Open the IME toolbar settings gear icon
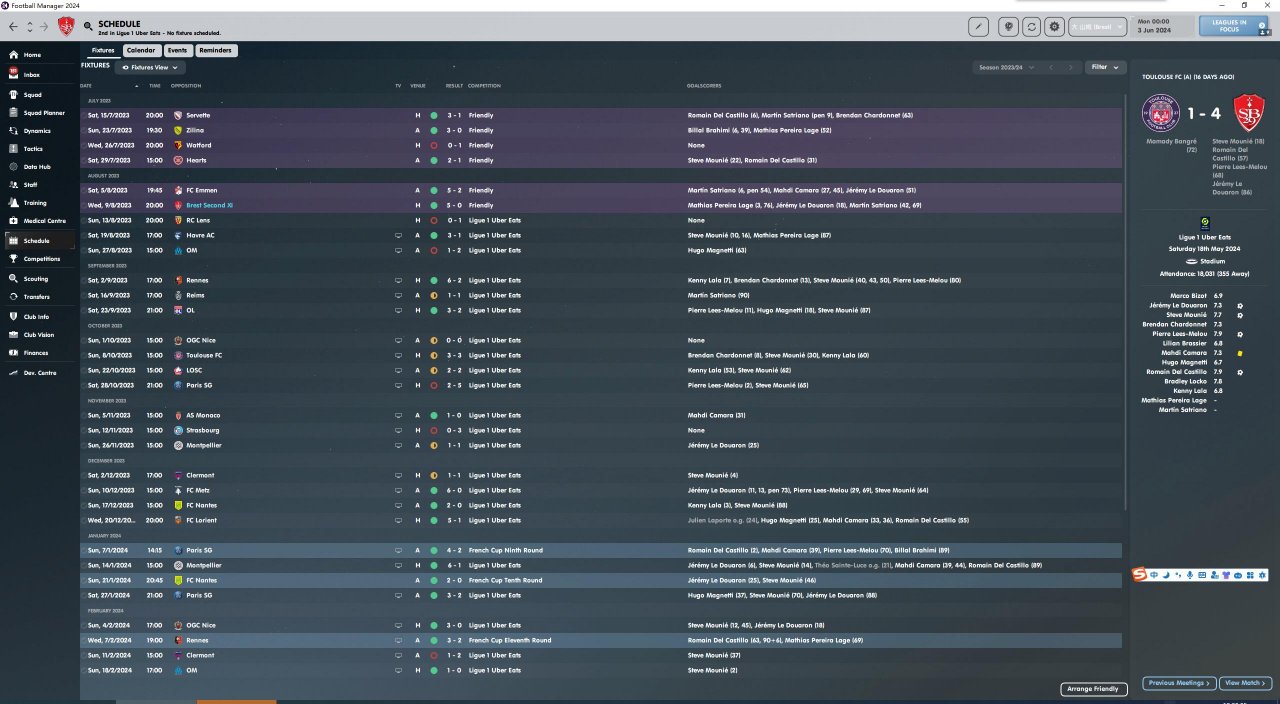 1263,575
